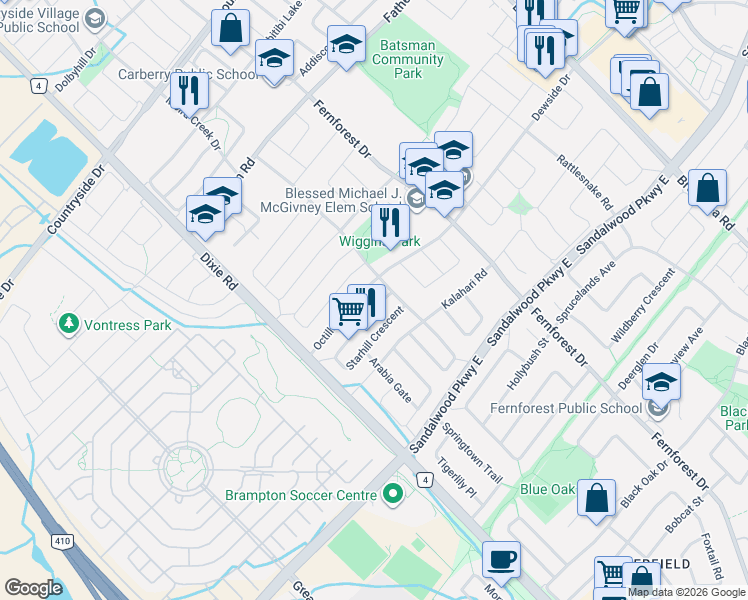
Task: Select the Brampton Soccer Centre label
Action: [x=301, y=495]
